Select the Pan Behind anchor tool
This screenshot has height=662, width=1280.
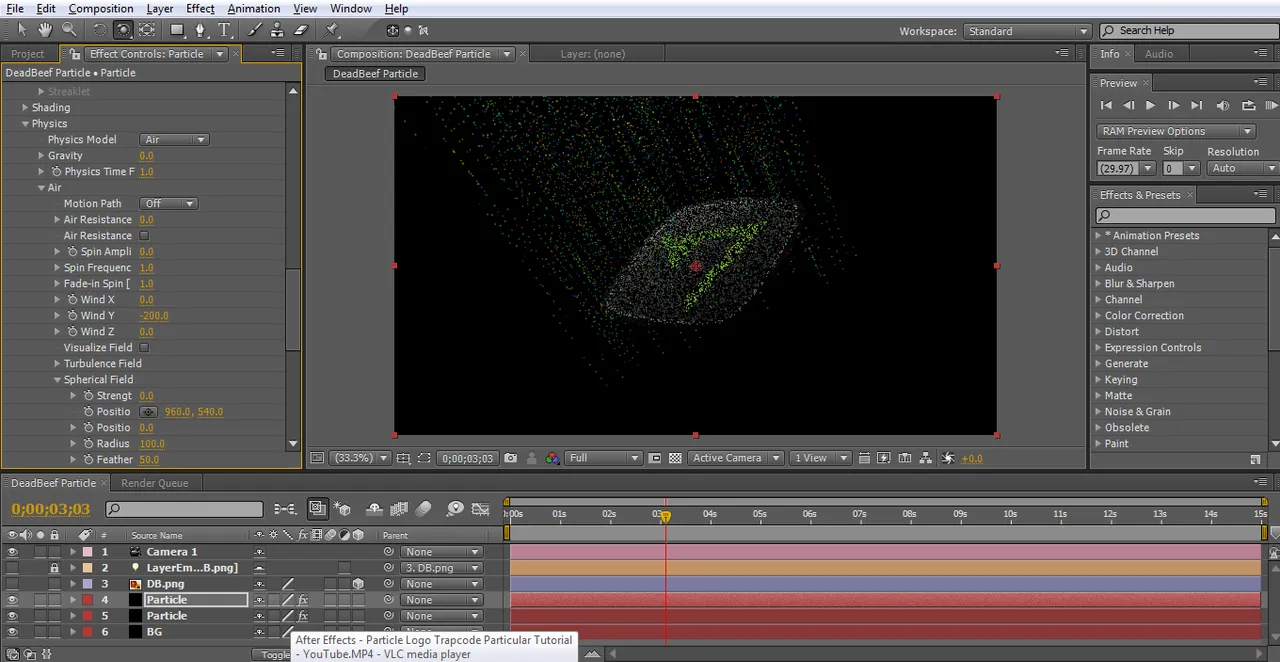(147, 30)
